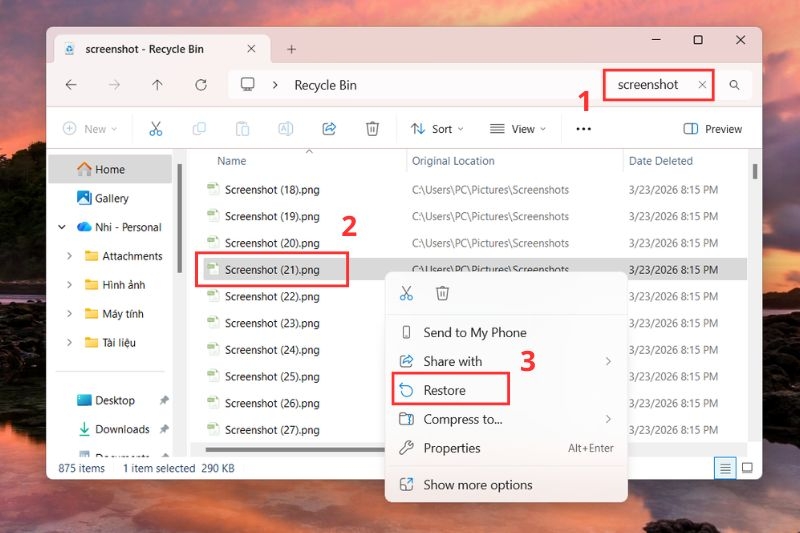Switch to details view icon in status bar

point(725,468)
